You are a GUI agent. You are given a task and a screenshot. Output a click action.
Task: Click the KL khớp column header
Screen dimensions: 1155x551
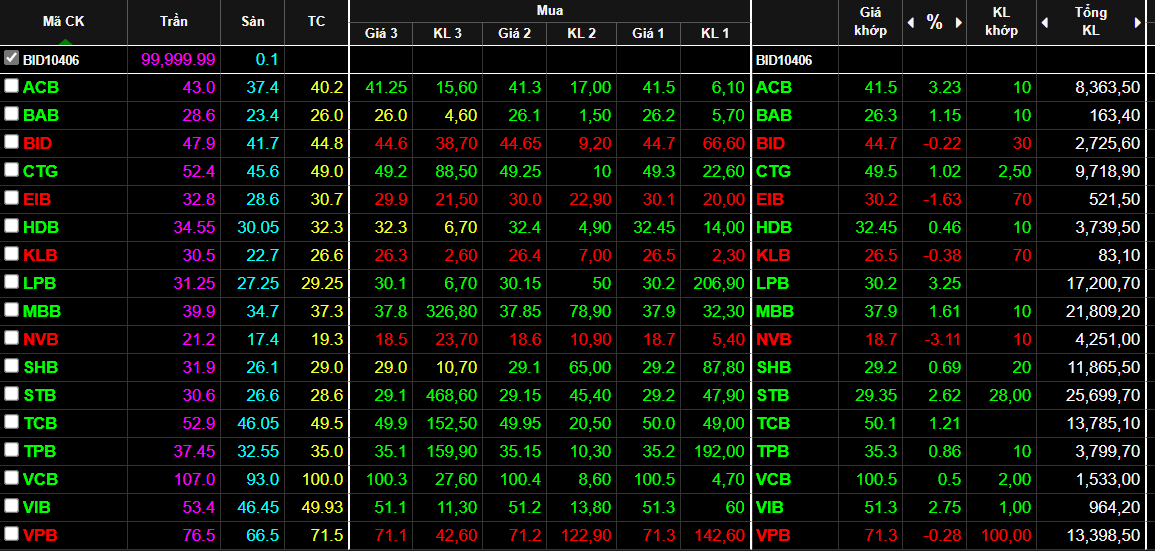(x=1001, y=22)
